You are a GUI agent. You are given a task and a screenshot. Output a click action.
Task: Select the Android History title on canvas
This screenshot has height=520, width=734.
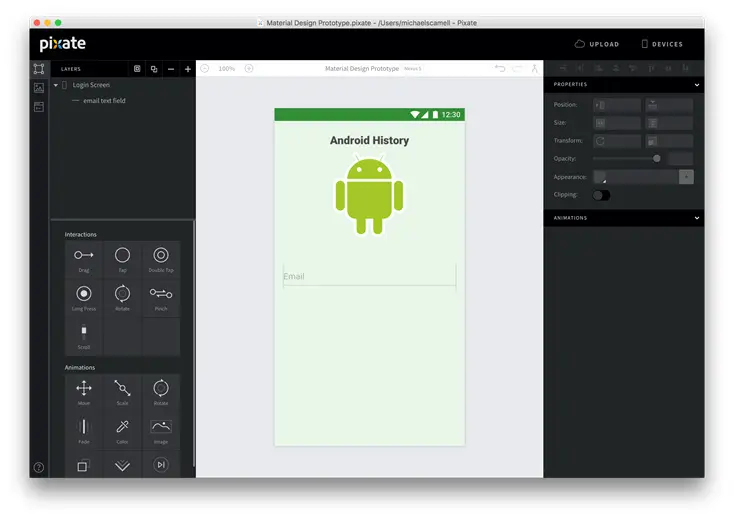369,140
